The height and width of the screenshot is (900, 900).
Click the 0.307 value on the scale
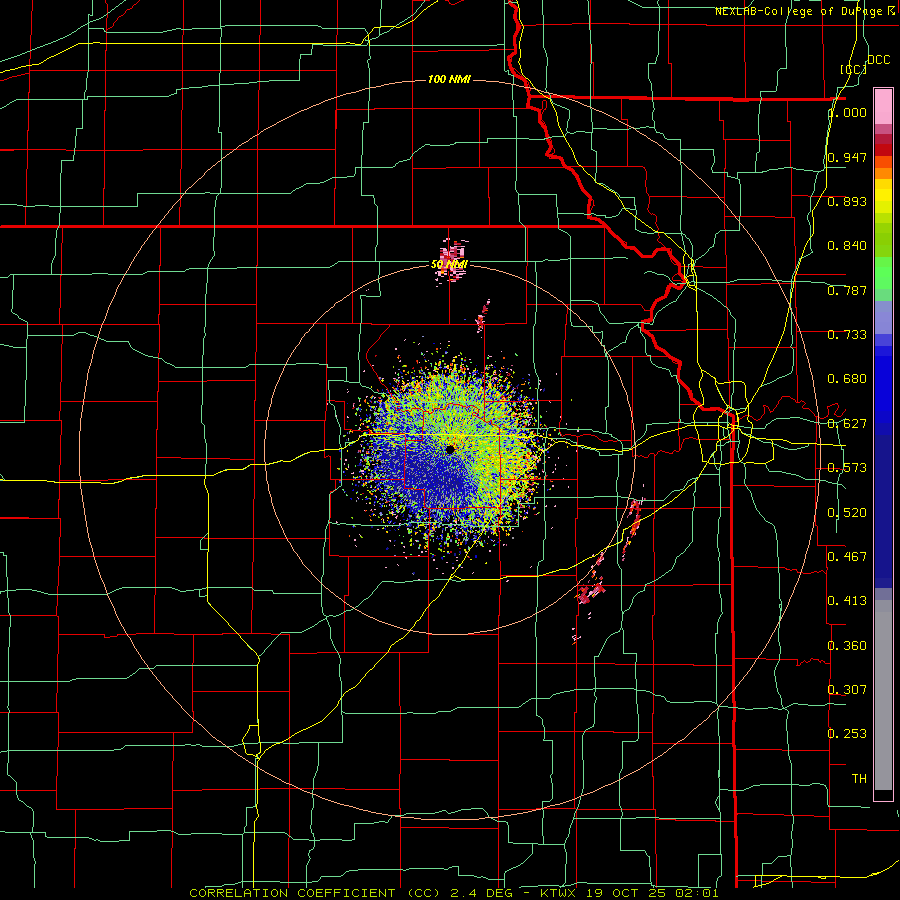[847, 689]
